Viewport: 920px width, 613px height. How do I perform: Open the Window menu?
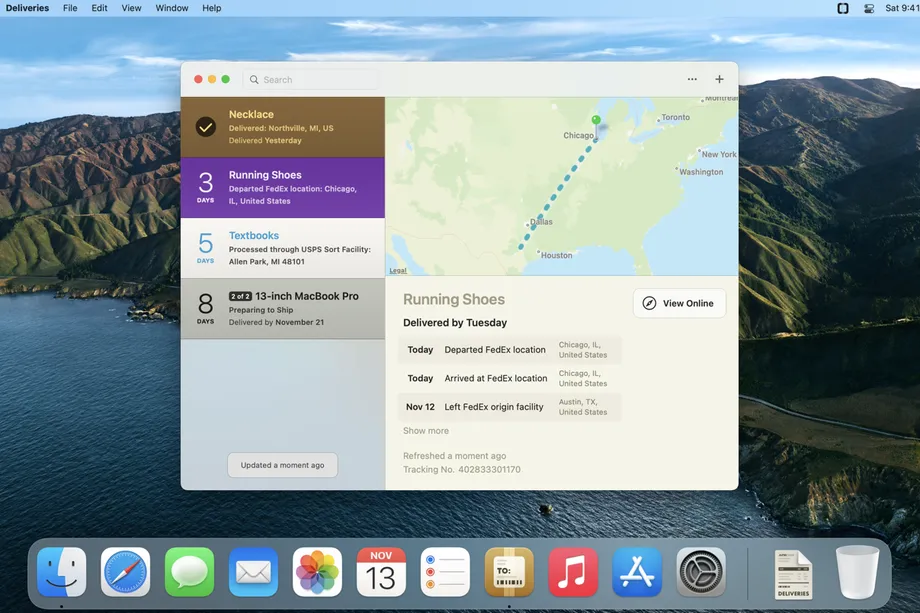(171, 8)
